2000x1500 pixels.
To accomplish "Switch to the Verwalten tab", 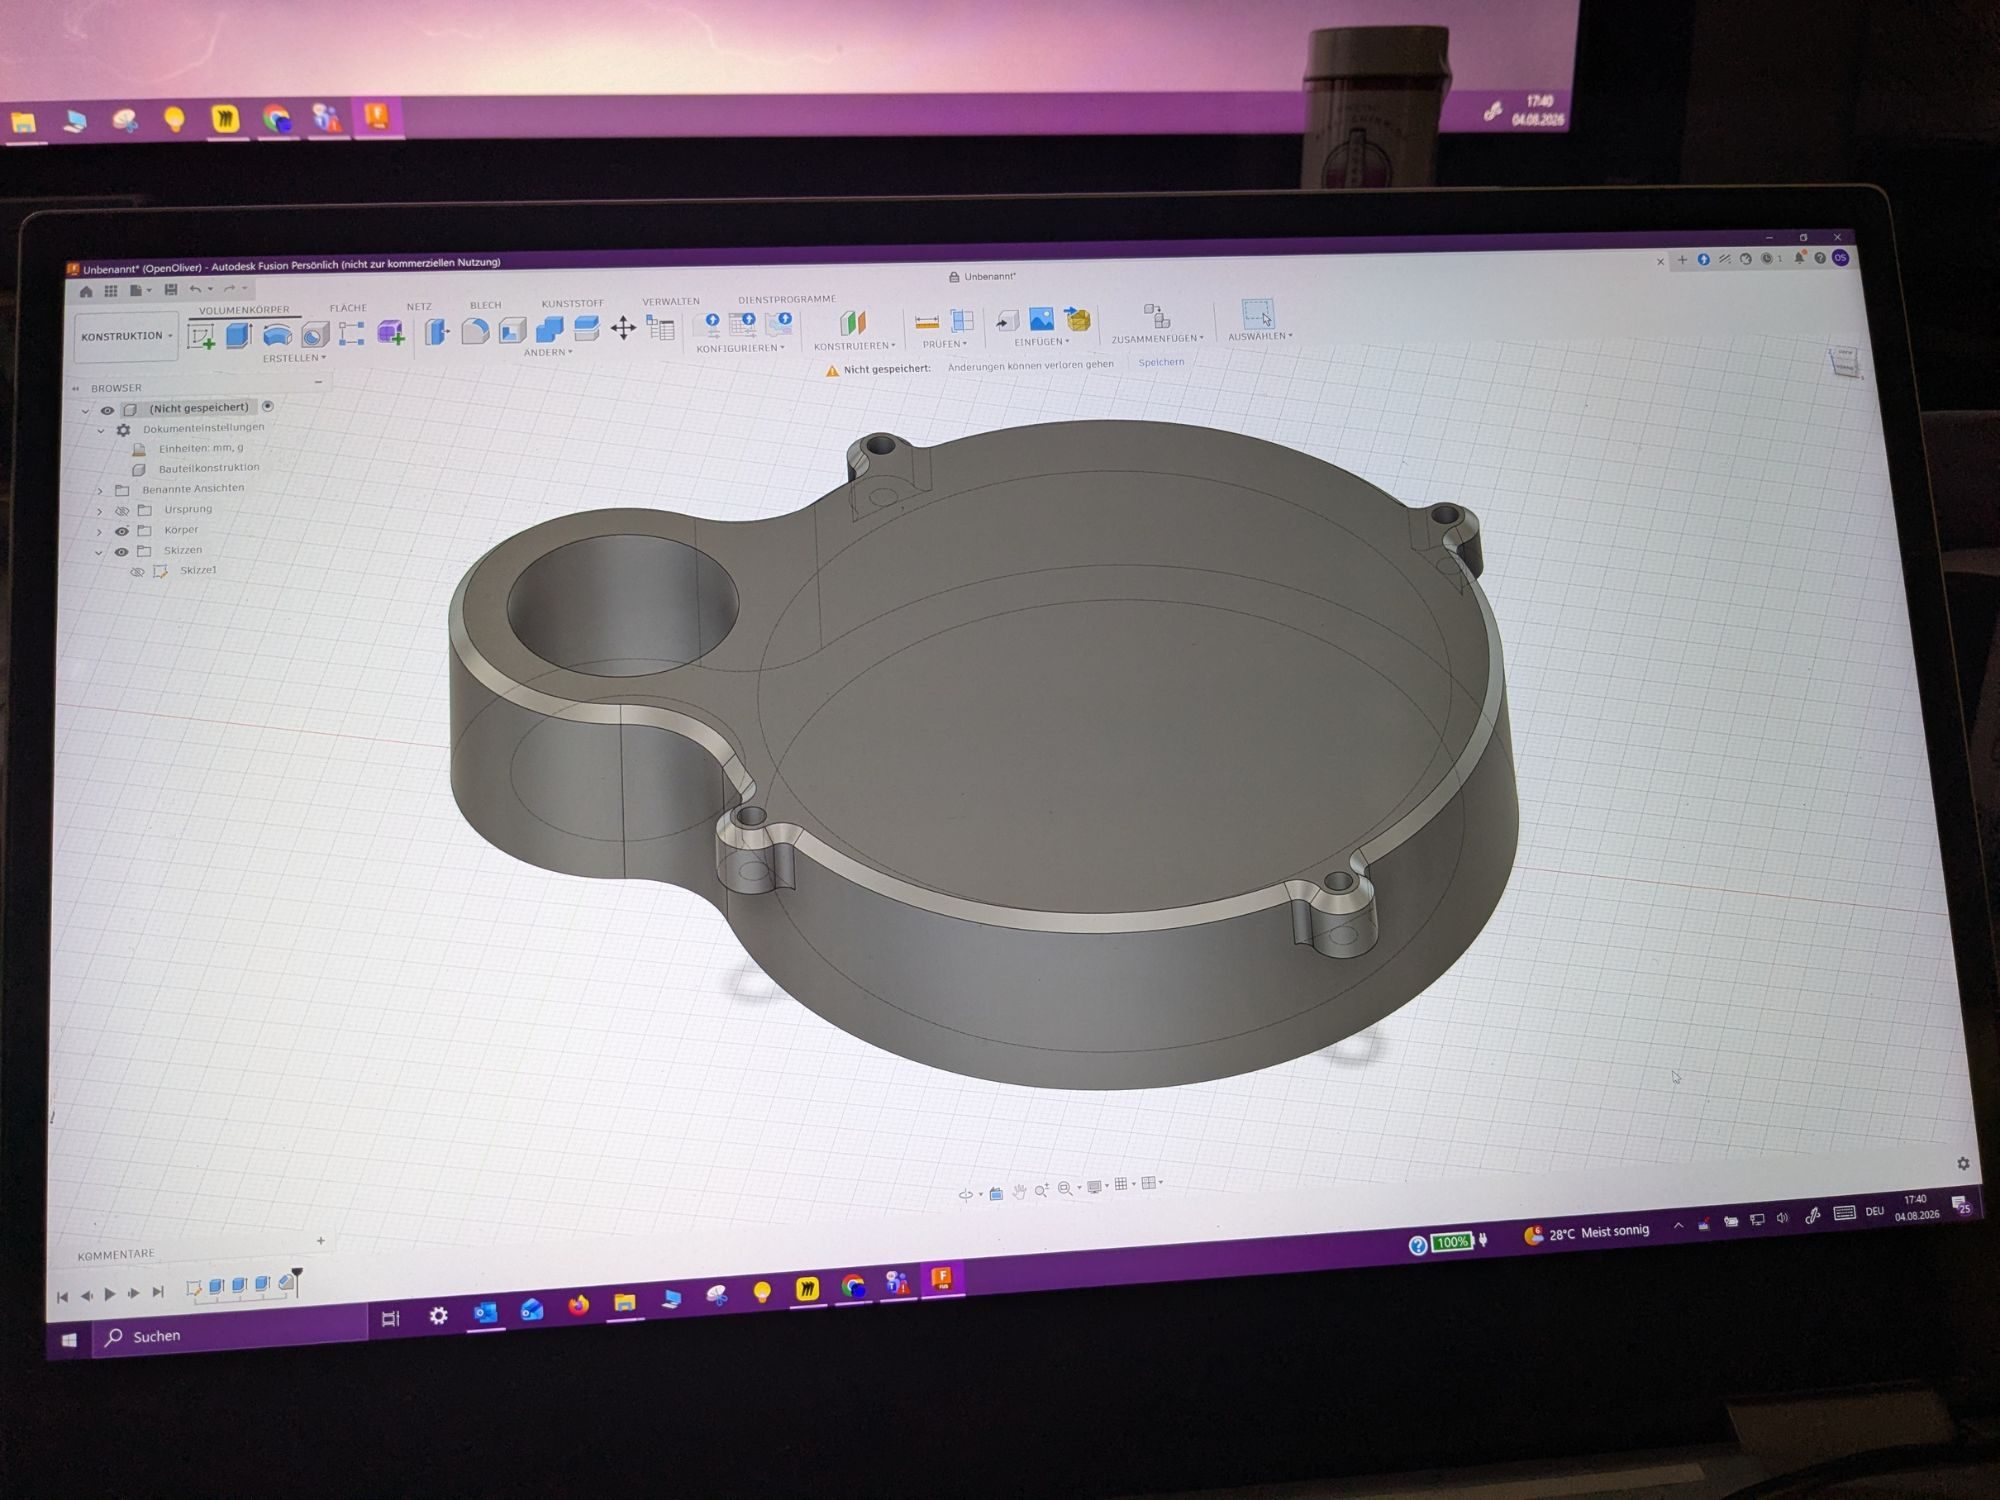I will [x=671, y=301].
